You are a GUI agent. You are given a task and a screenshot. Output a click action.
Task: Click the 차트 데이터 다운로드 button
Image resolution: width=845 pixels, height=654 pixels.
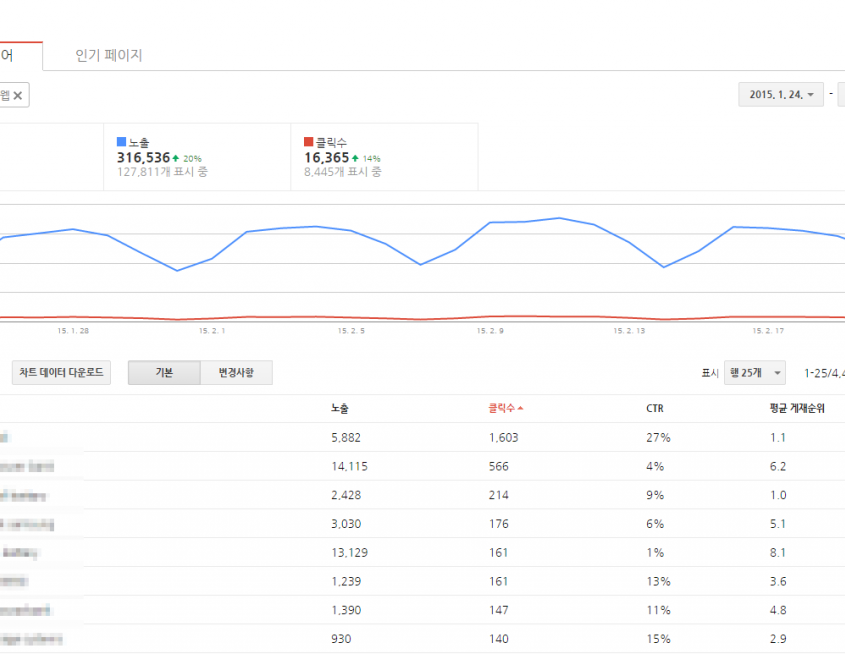pyautogui.click(x=61, y=372)
